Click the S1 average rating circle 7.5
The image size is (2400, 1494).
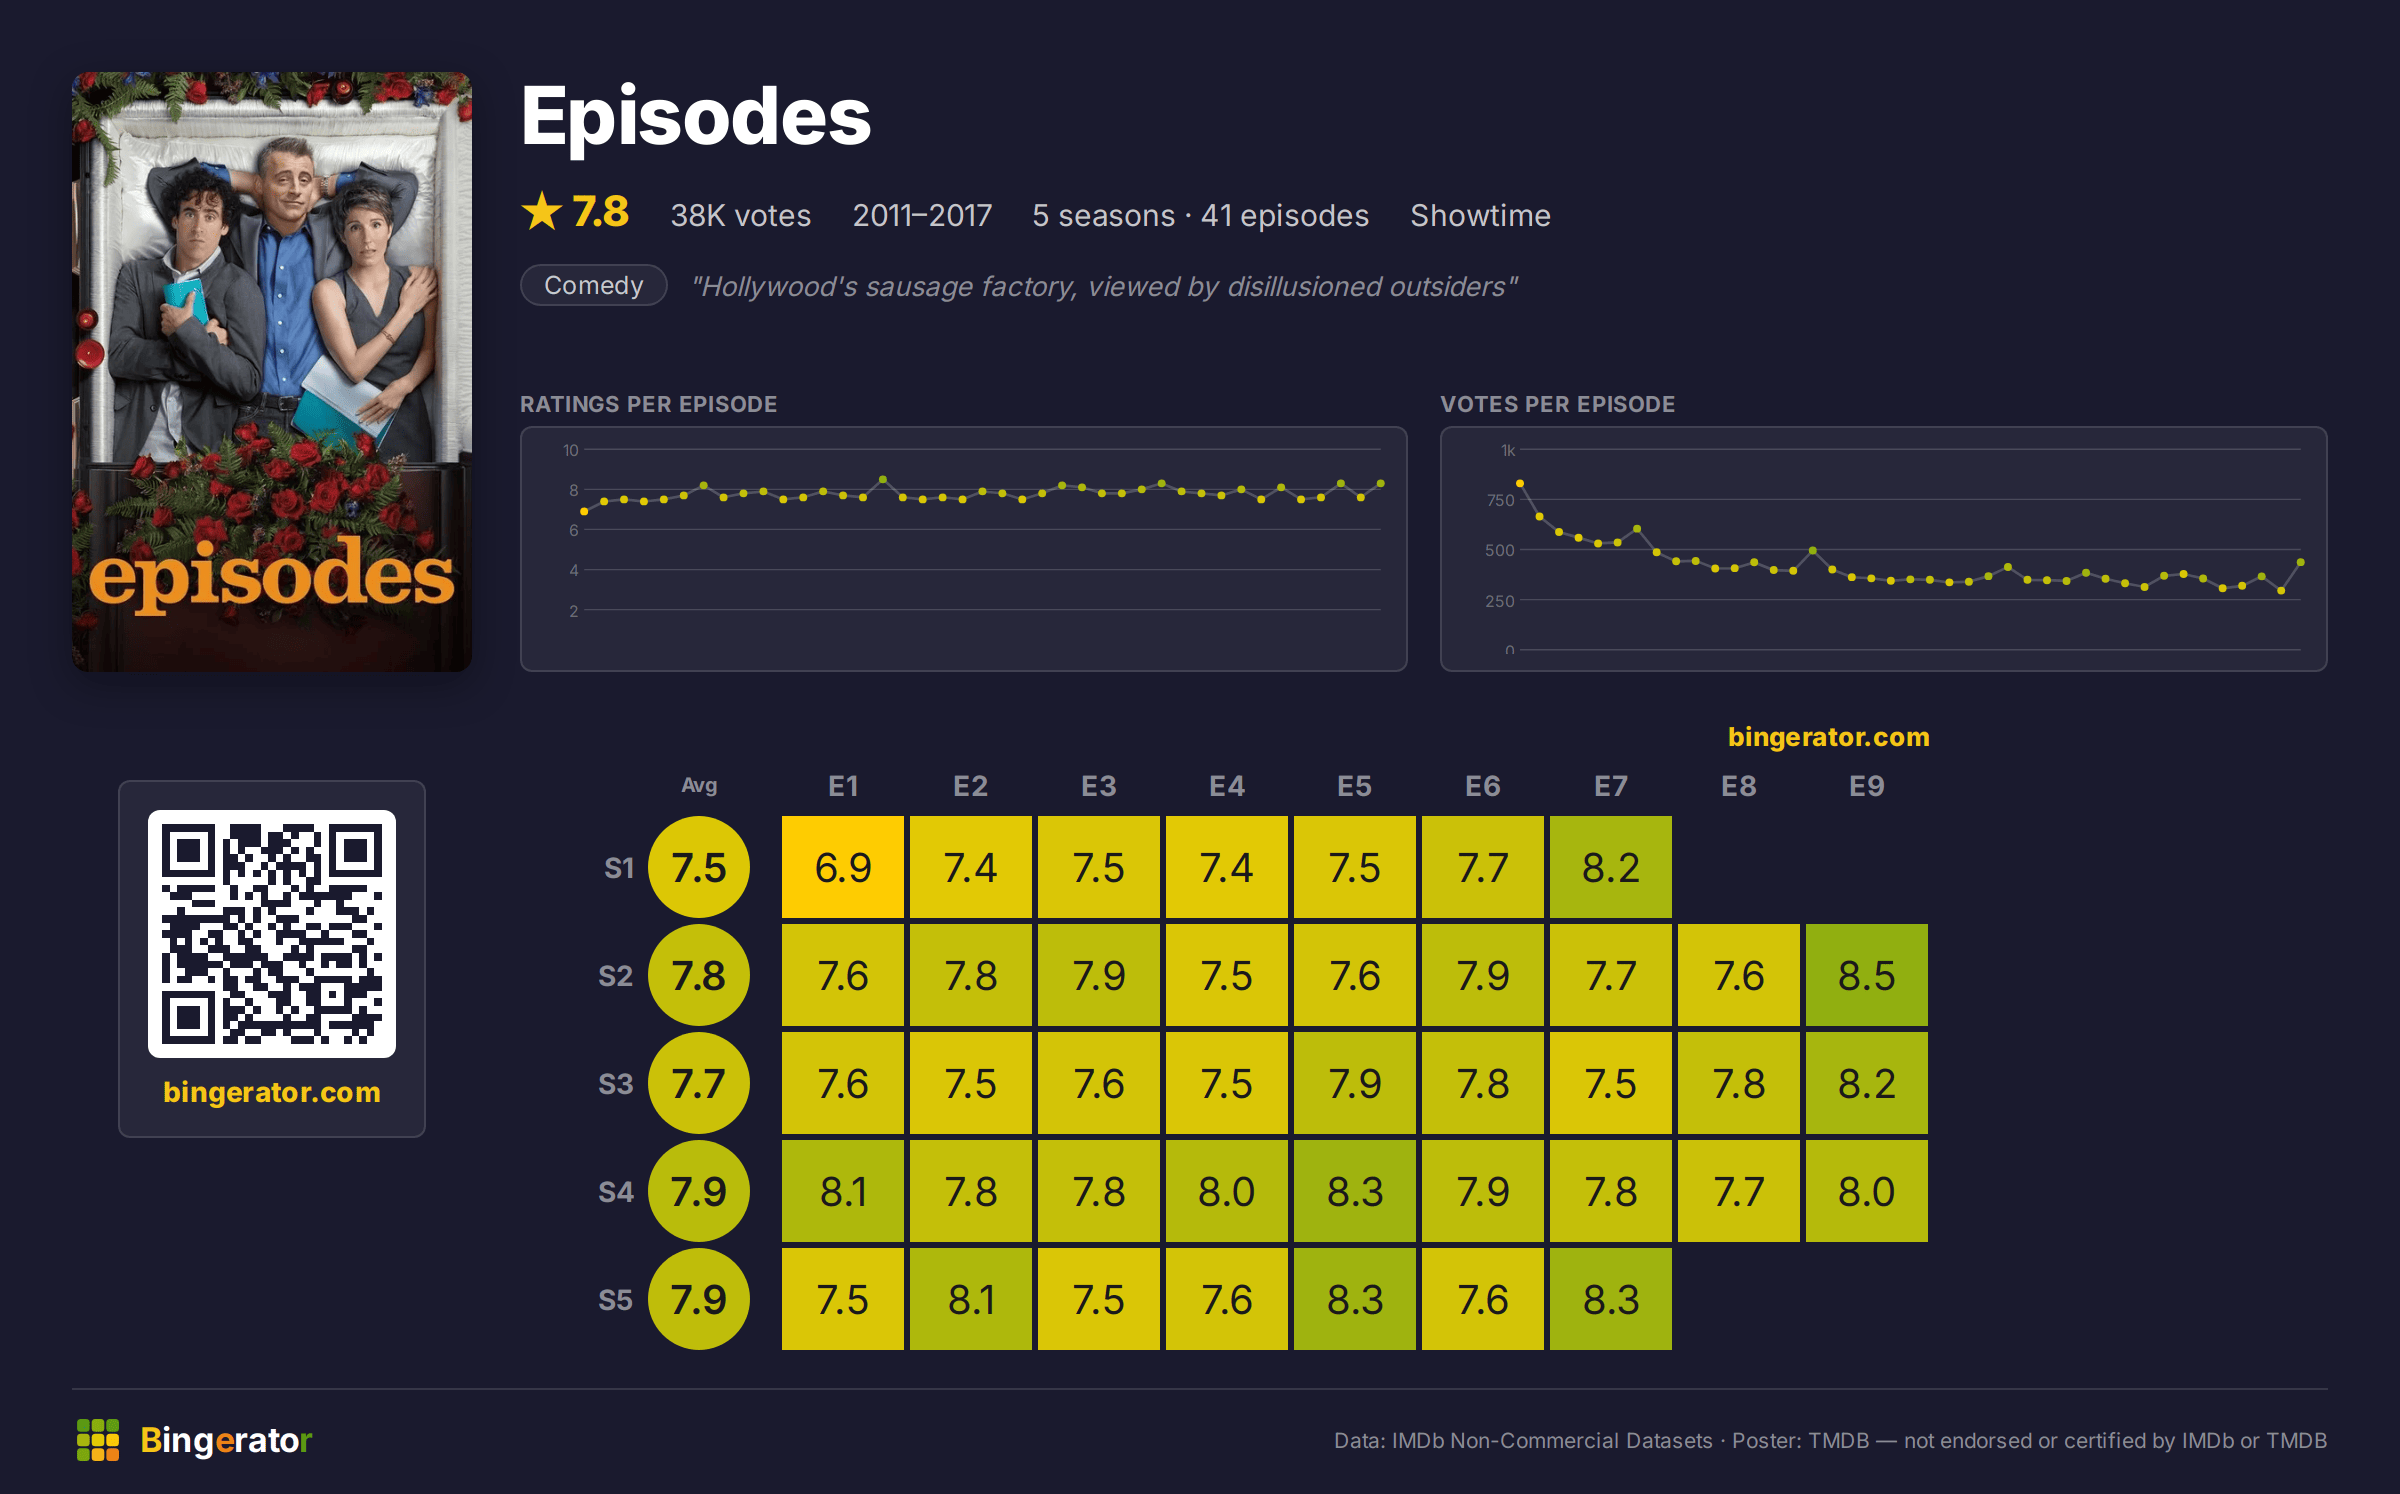click(699, 867)
